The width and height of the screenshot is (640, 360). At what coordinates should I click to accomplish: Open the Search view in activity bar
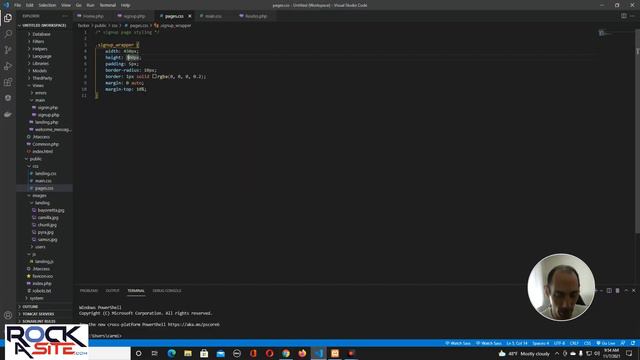(x=8, y=34)
